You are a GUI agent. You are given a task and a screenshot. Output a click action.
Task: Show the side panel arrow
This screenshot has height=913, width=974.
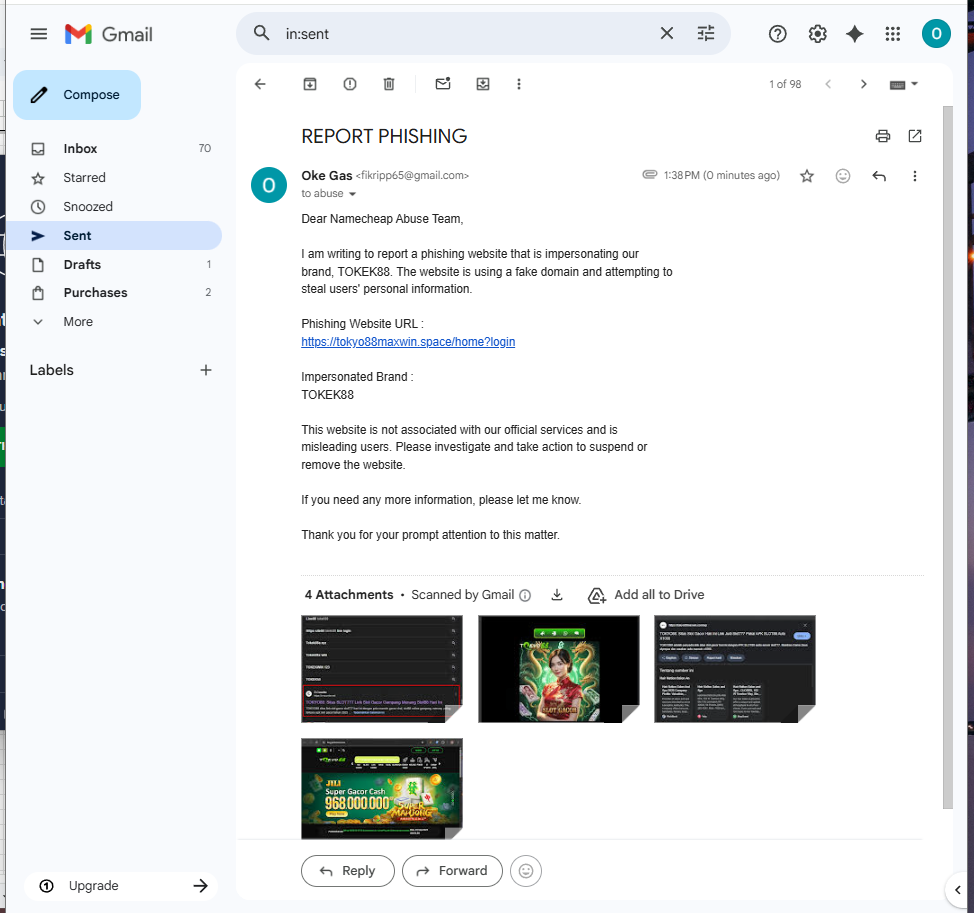[x=958, y=890]
